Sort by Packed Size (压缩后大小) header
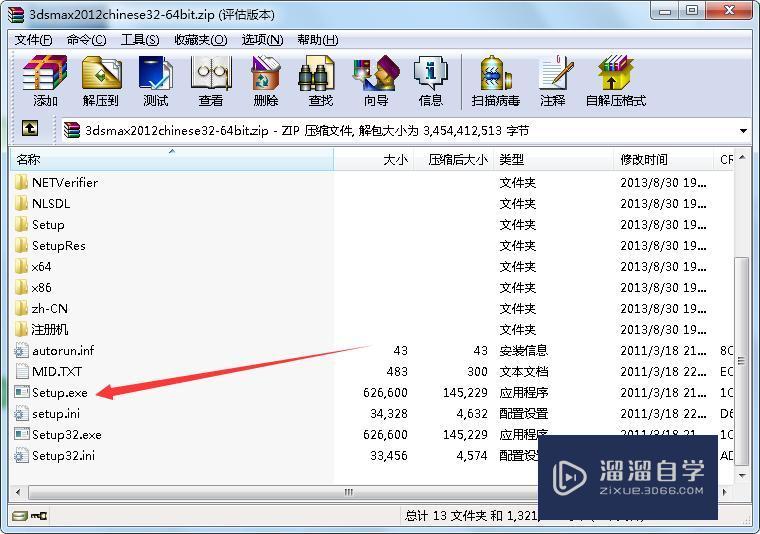The image size is (760, 534). [x=454, y=159]
